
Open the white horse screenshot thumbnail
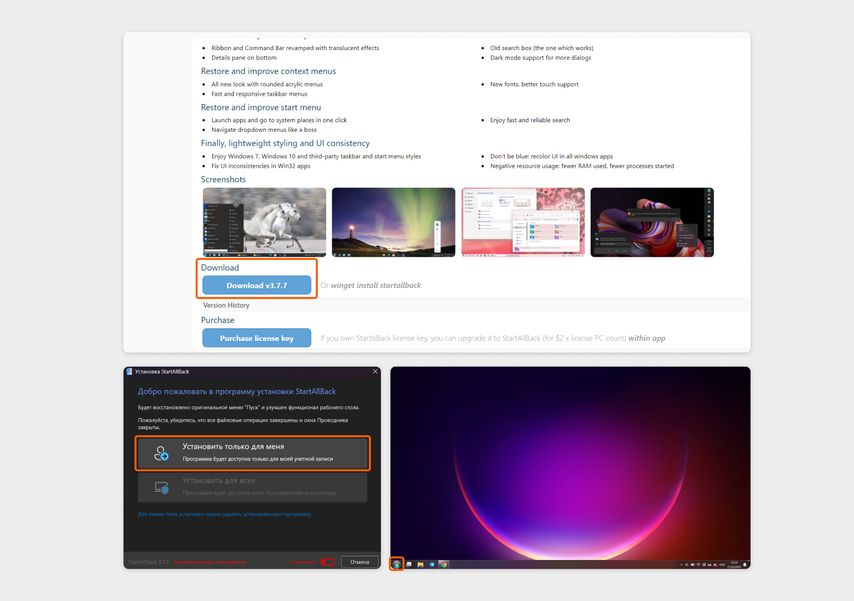click(265, 222)
